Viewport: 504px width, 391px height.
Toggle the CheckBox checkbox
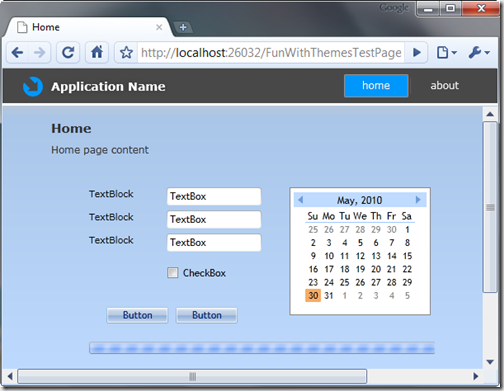click(173, 273)
